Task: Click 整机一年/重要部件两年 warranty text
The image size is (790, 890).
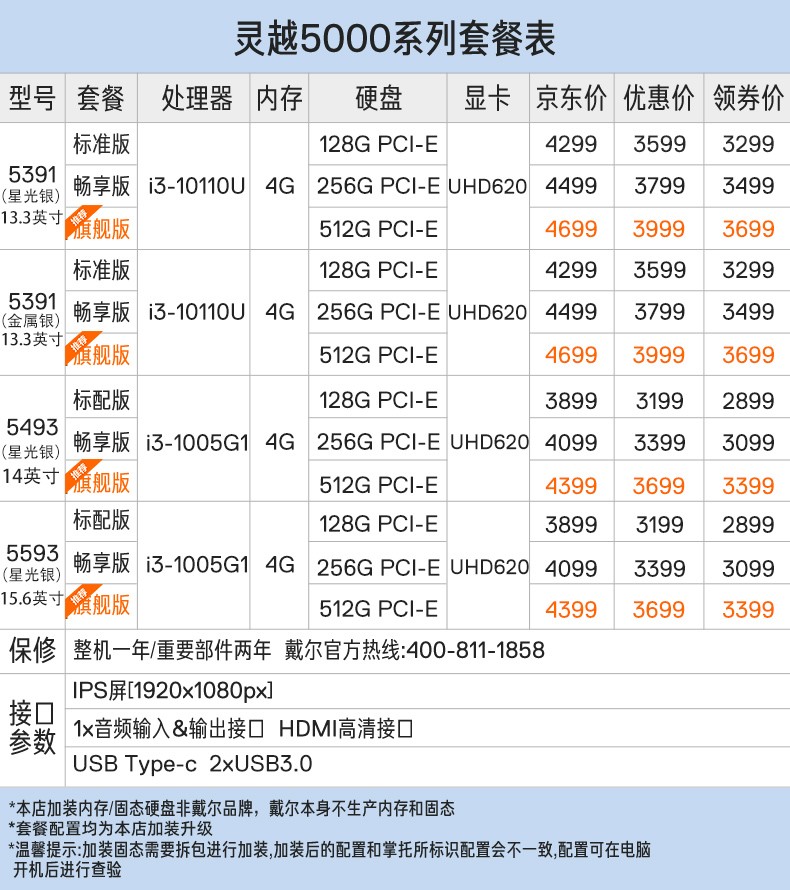Action: point(172,650)
